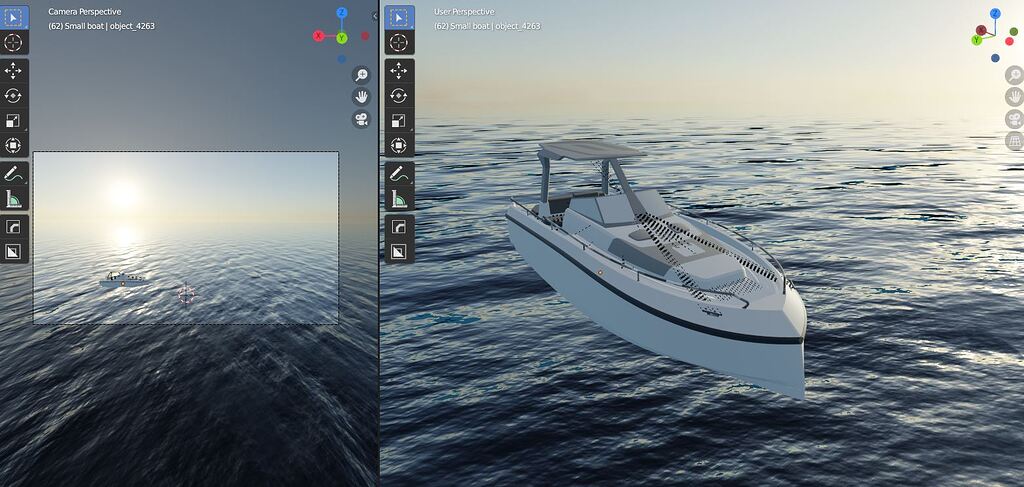Click the dark blue negative Z dot on User Perspective gizmo
This screenshot has height=487, width=1024.
click(x=995, y=58)
